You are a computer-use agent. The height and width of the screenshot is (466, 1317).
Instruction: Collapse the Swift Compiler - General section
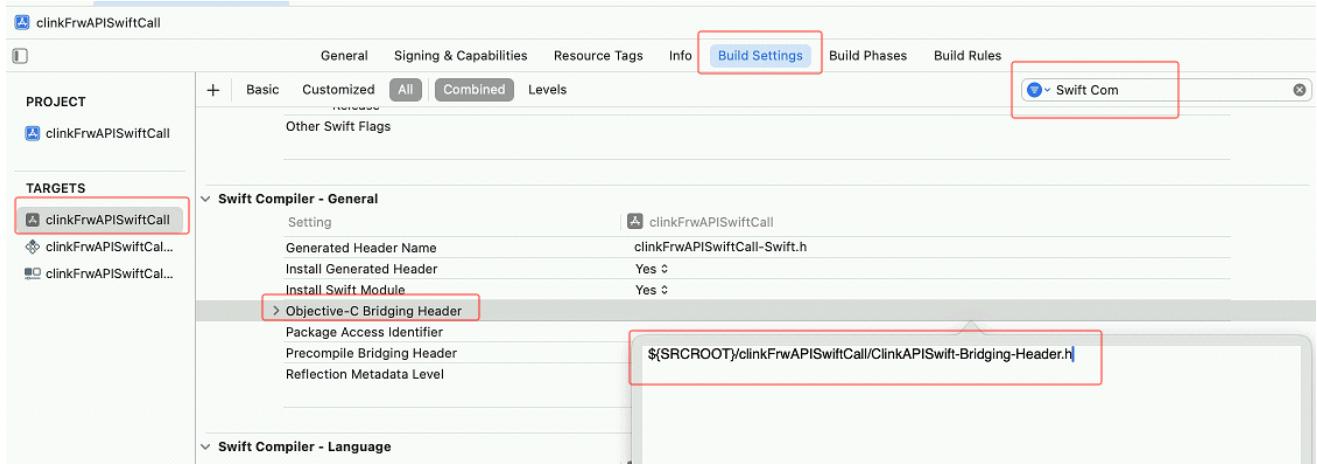[x=207, y=199]
